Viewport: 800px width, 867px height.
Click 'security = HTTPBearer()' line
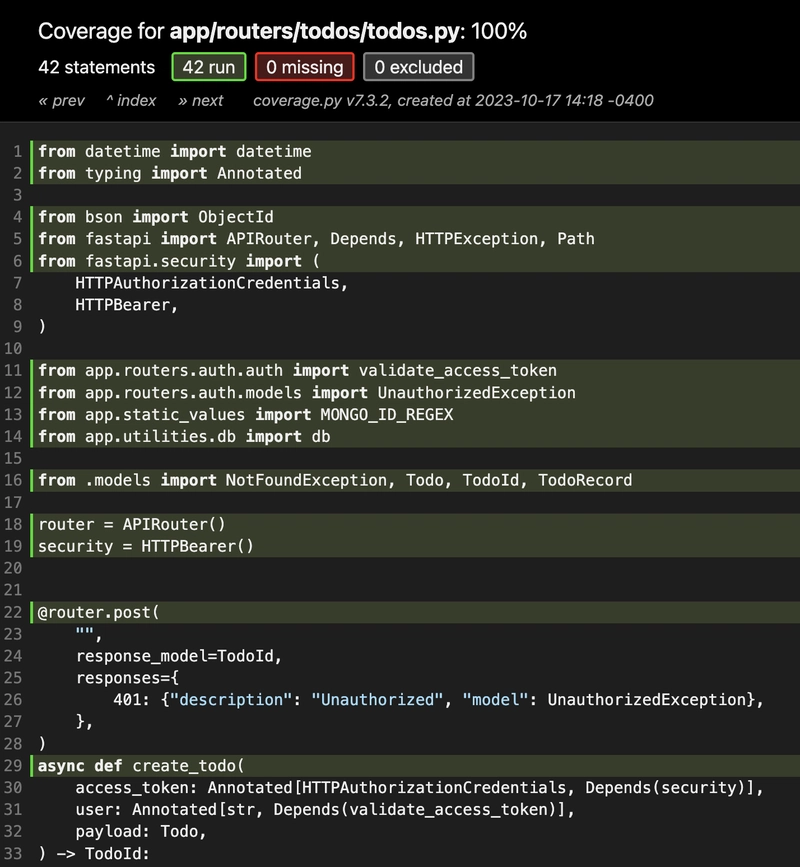point(146,546)
